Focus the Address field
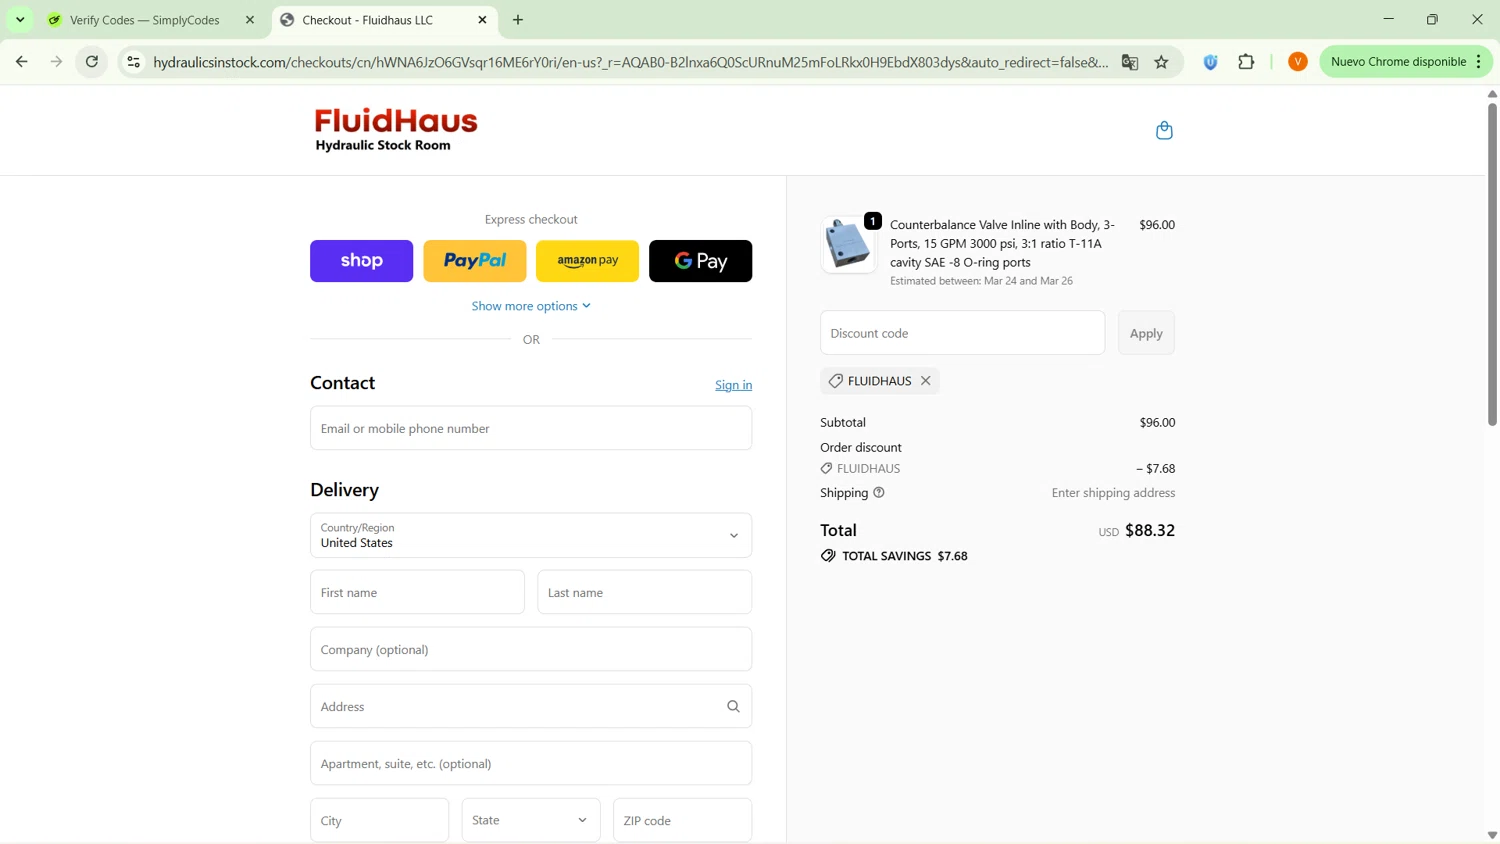 point(531,706)
